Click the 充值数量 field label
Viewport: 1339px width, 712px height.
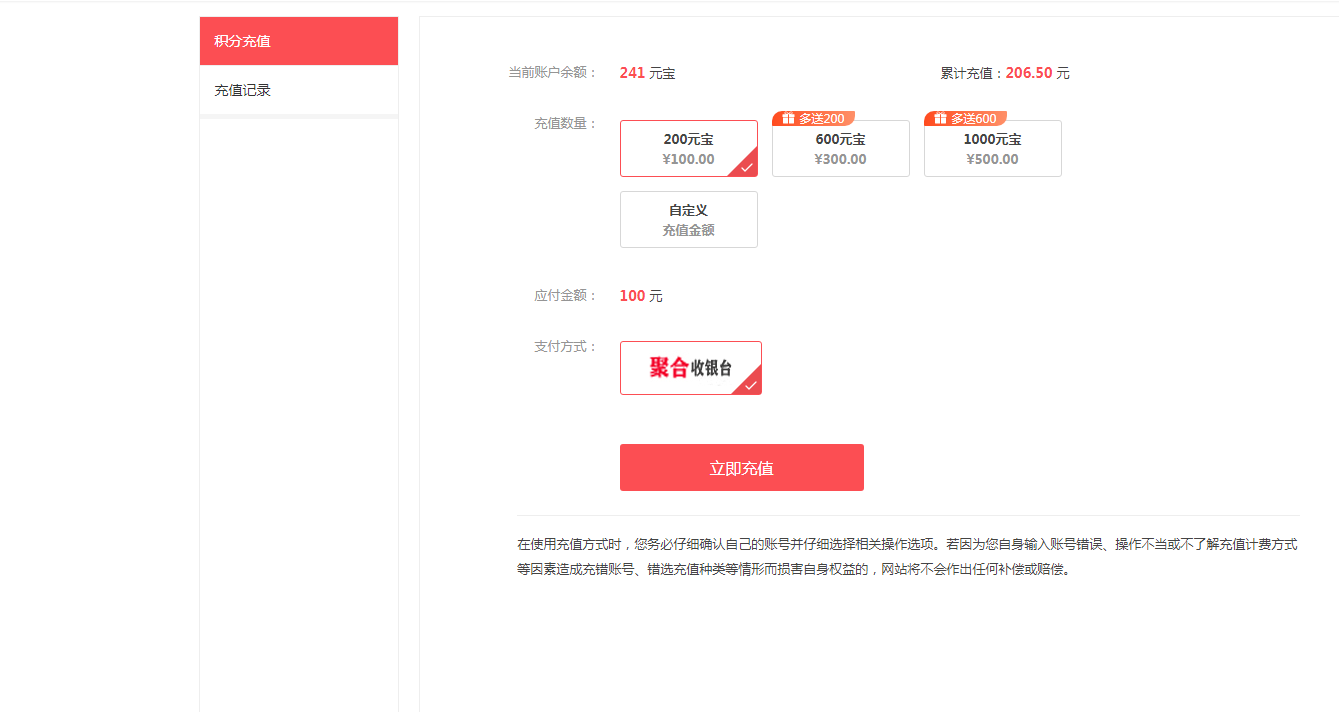tap(565, 124)
